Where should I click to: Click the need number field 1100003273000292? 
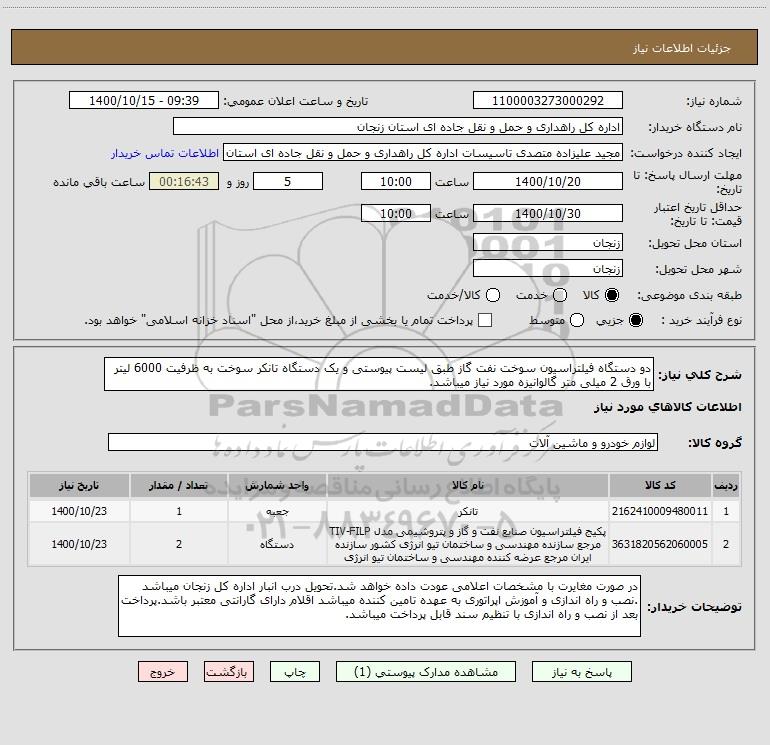pyautogui.click(x=548, y=101)
